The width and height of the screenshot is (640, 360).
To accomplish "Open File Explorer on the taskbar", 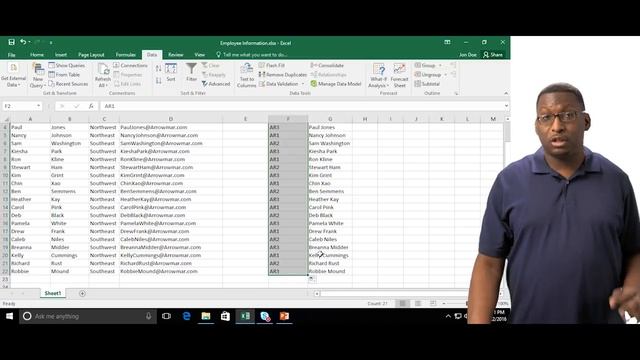I will pos(206,316).
